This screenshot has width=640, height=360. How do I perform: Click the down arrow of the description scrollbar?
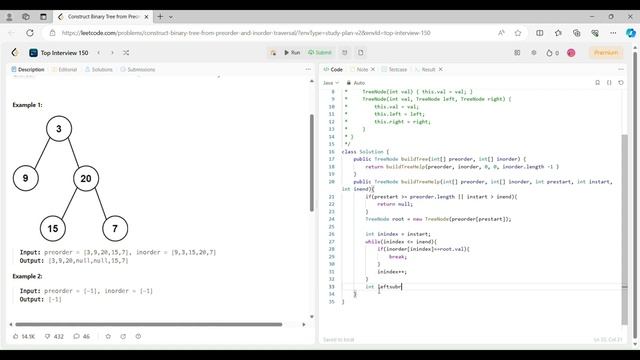[312, 316]
